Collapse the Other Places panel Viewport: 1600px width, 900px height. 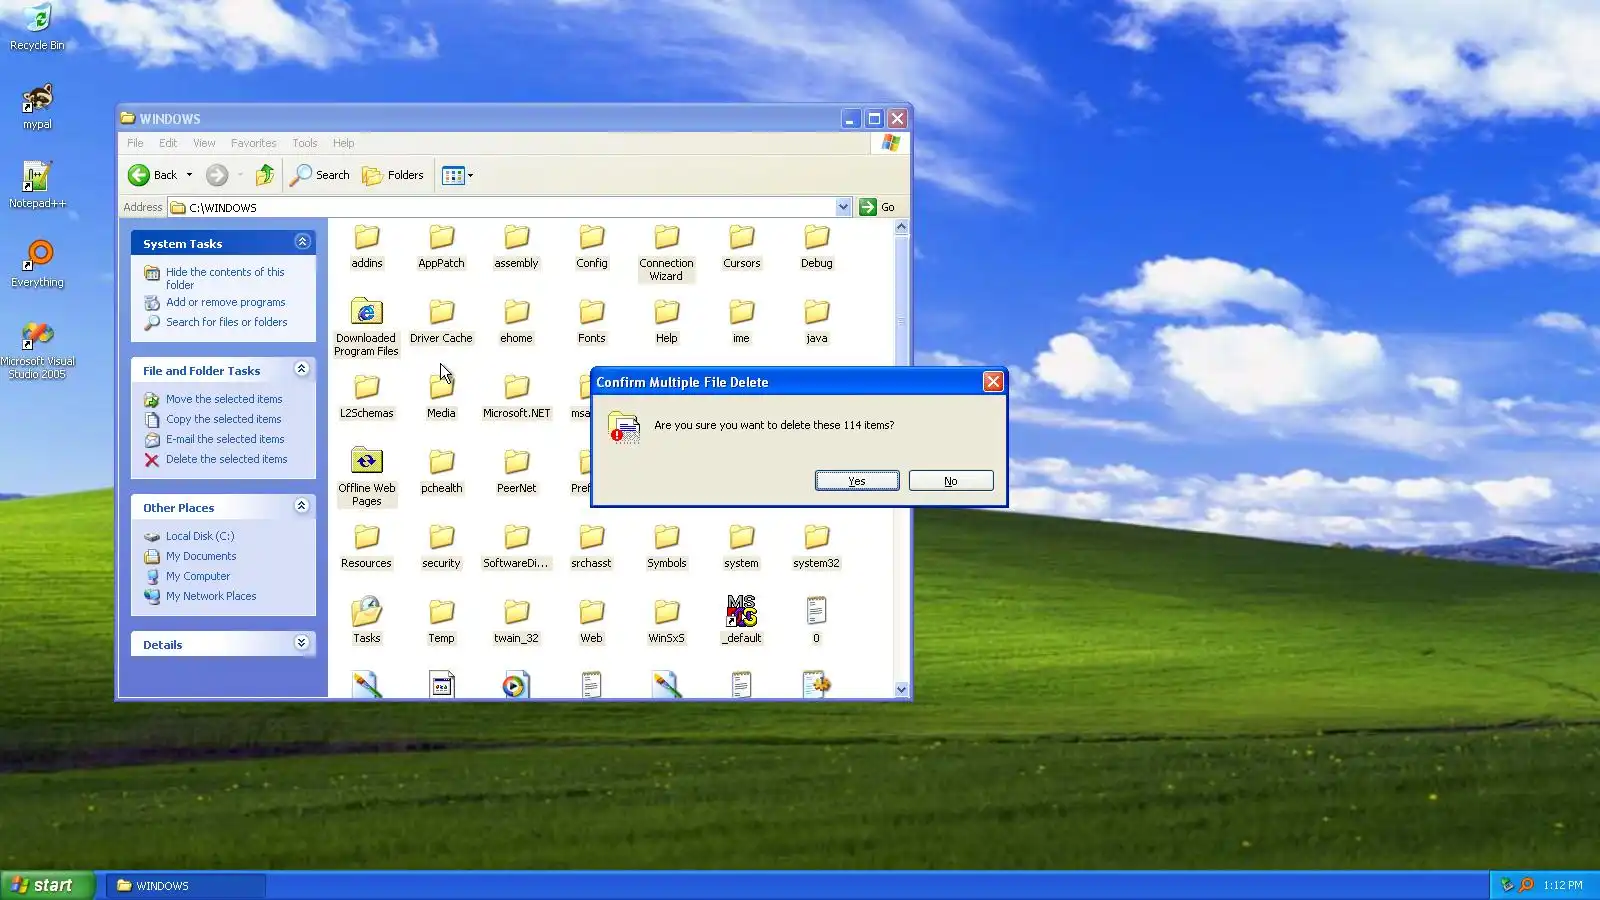tap(302, 506)
